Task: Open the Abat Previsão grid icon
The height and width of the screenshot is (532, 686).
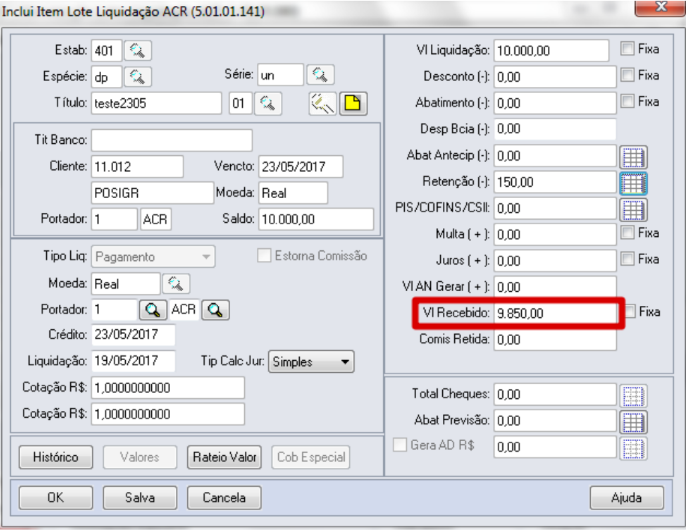Action: click(633, 422)
